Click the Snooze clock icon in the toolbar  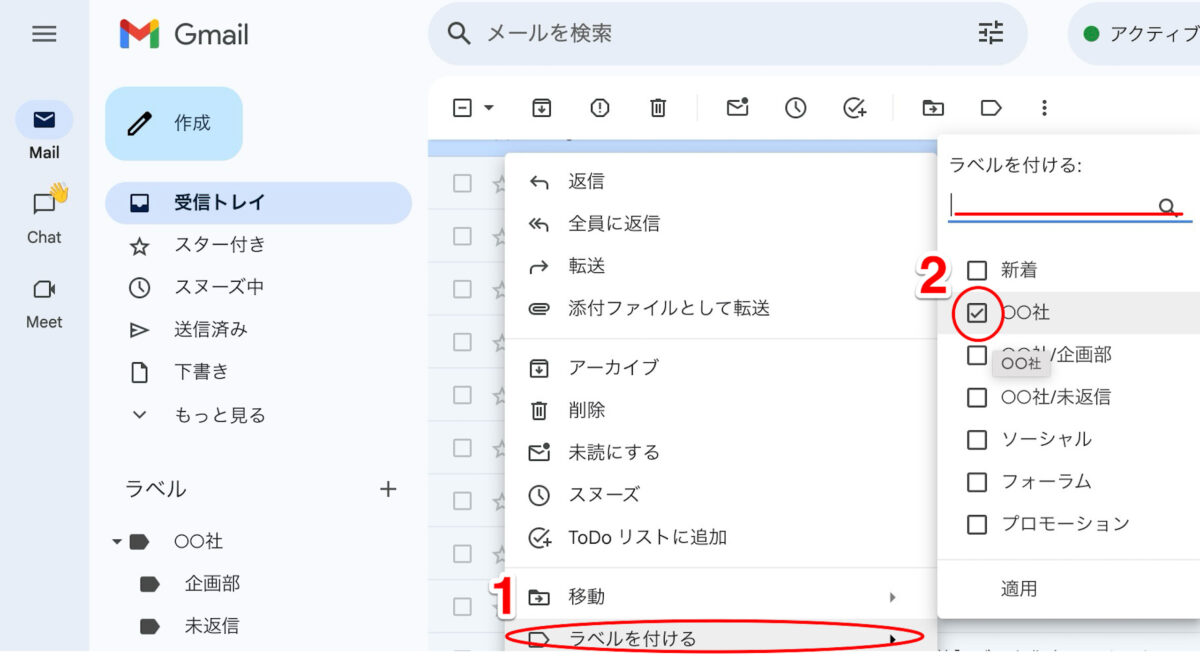(796, 107)
